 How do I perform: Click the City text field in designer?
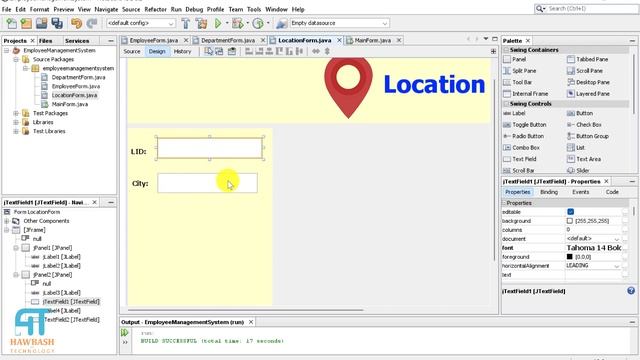pyautogui.click(x=207, y=183)
